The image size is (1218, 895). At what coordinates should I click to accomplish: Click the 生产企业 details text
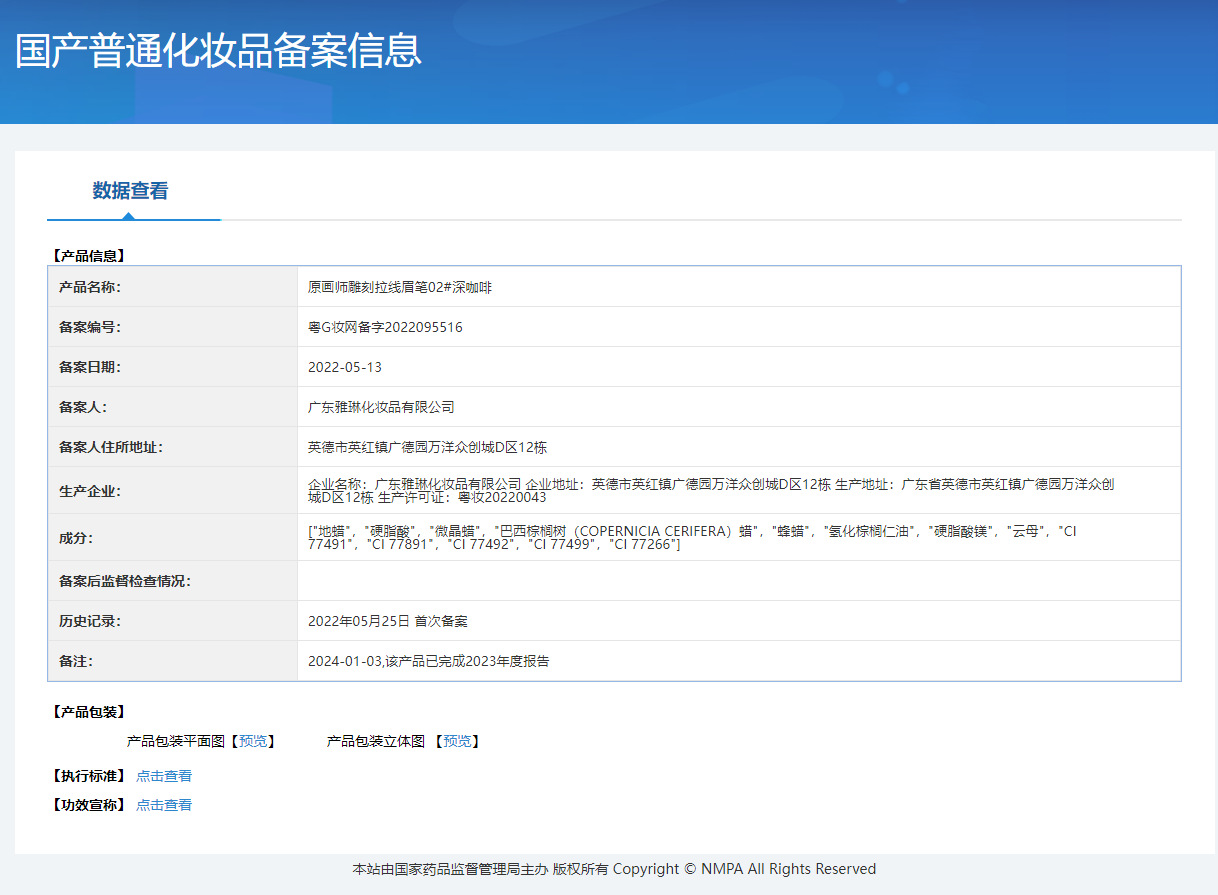coord(710,490)
